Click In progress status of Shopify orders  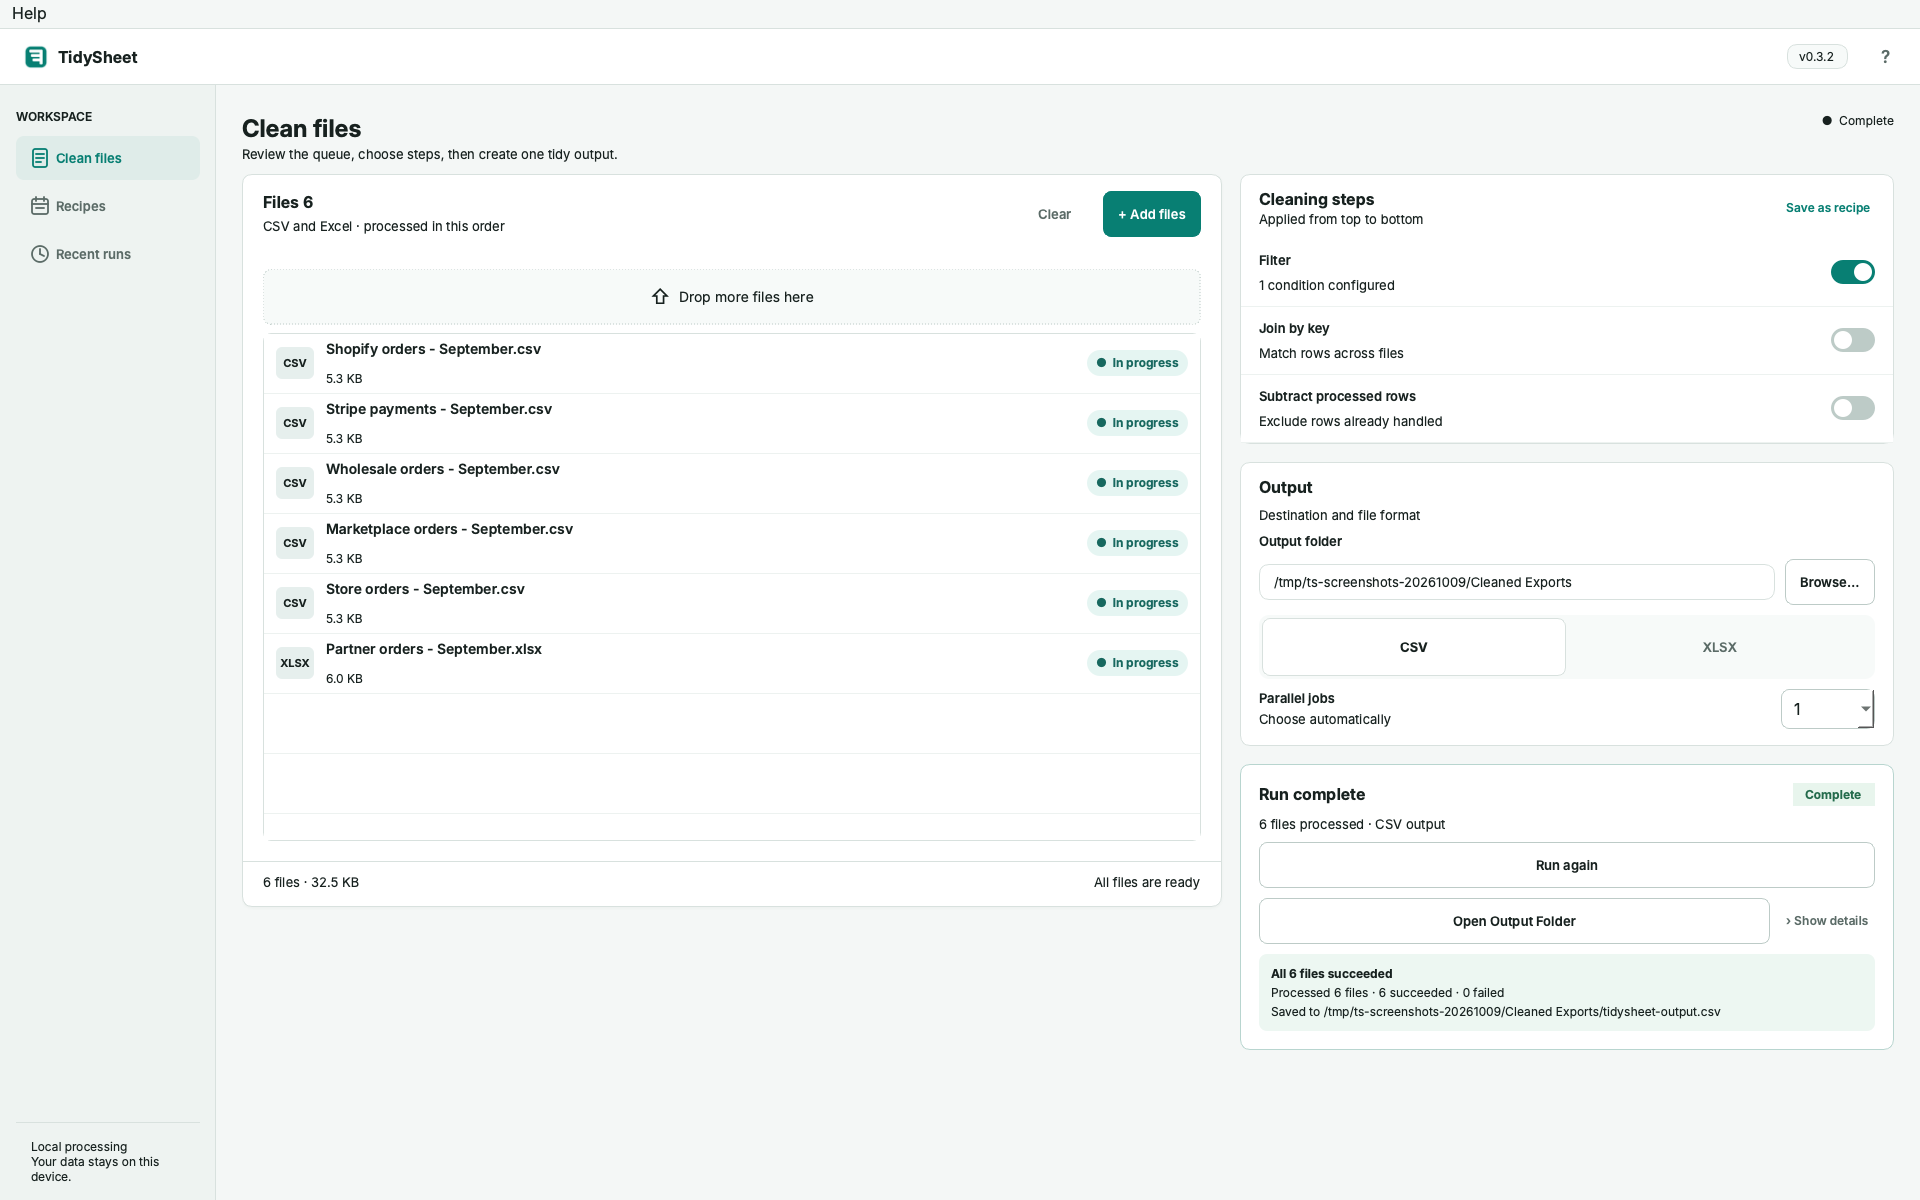point(1137,363)
